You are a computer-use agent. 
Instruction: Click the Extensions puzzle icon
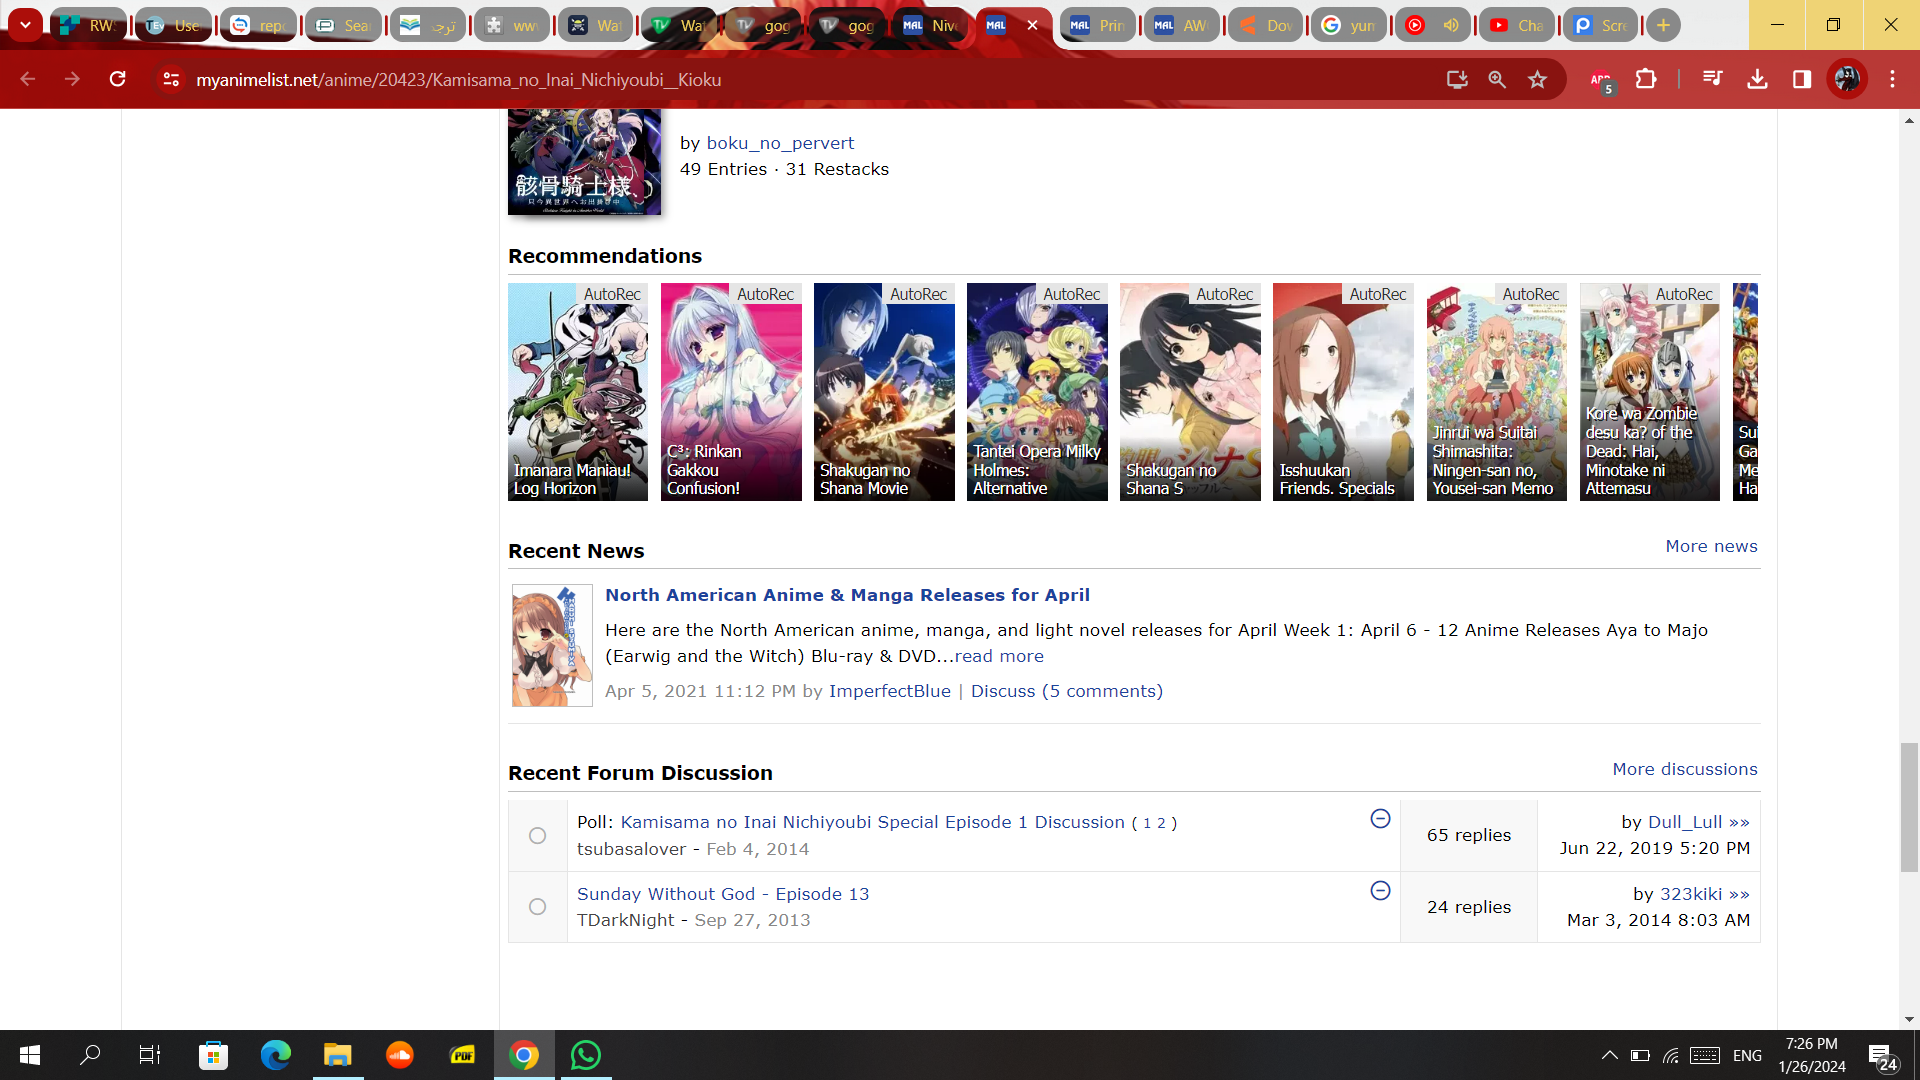(1646, 80)
